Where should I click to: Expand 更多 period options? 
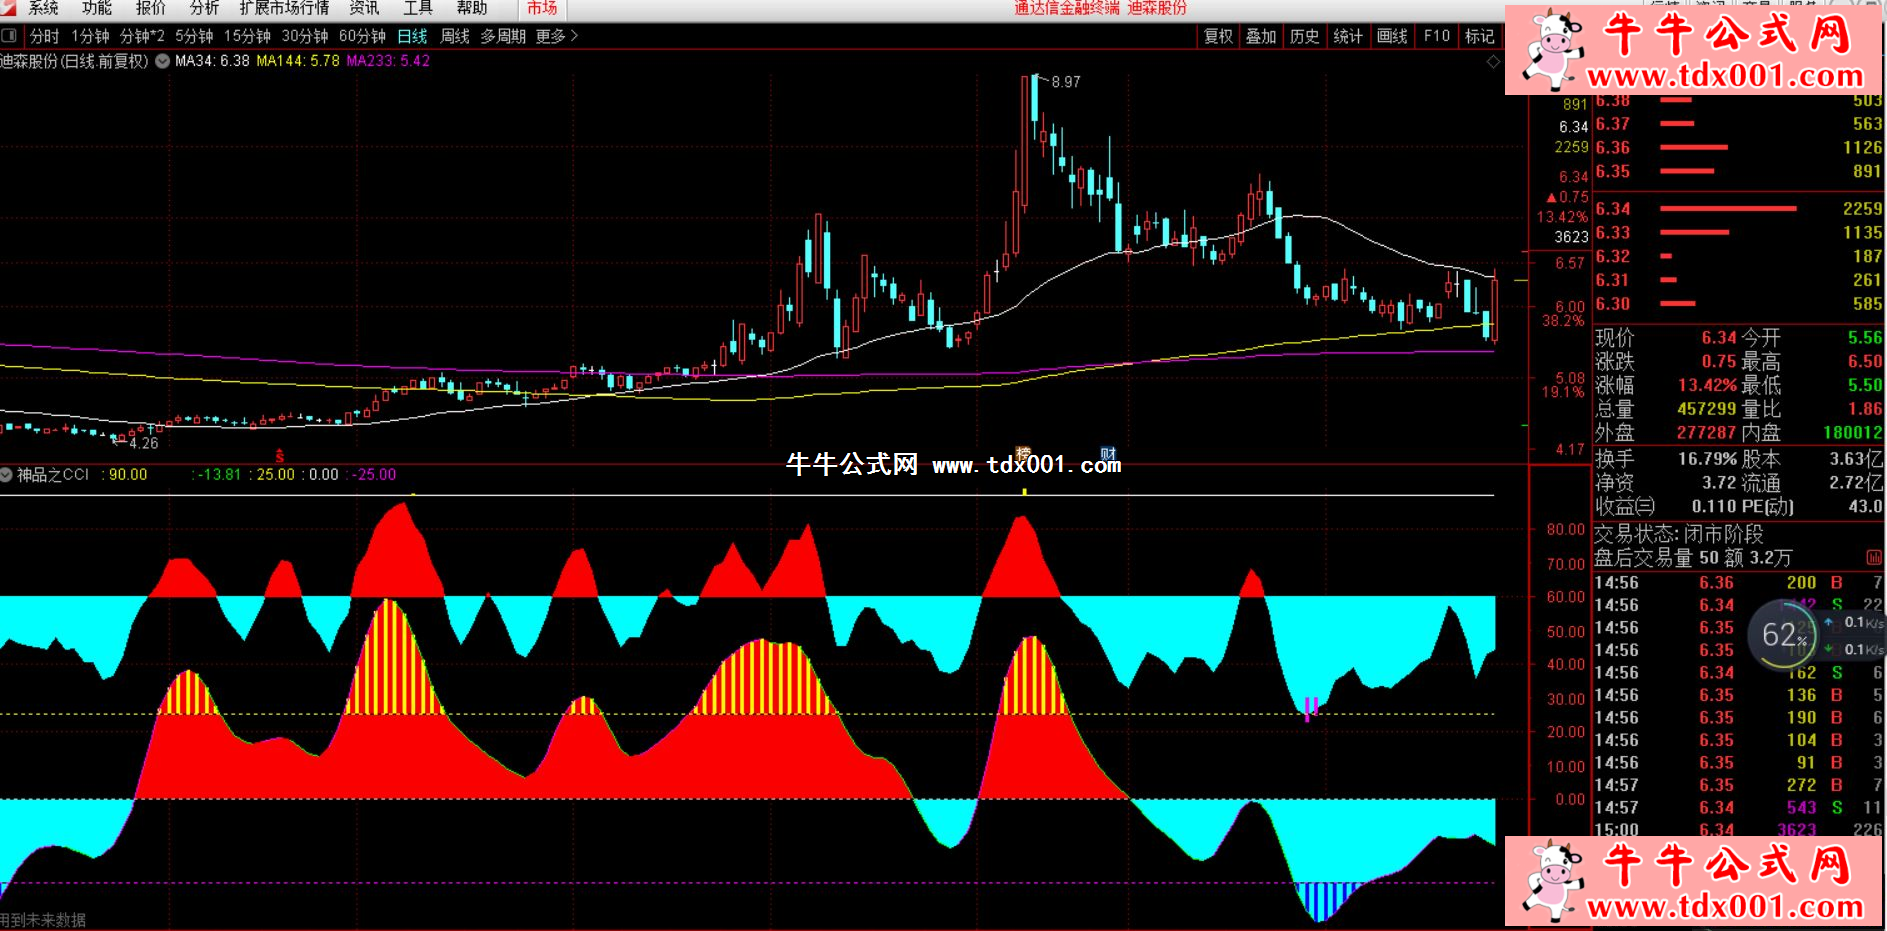(x=557, y=36)
